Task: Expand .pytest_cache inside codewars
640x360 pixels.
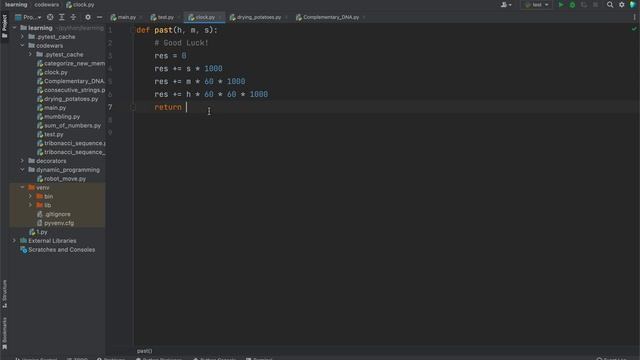Action: pos(30,54)
